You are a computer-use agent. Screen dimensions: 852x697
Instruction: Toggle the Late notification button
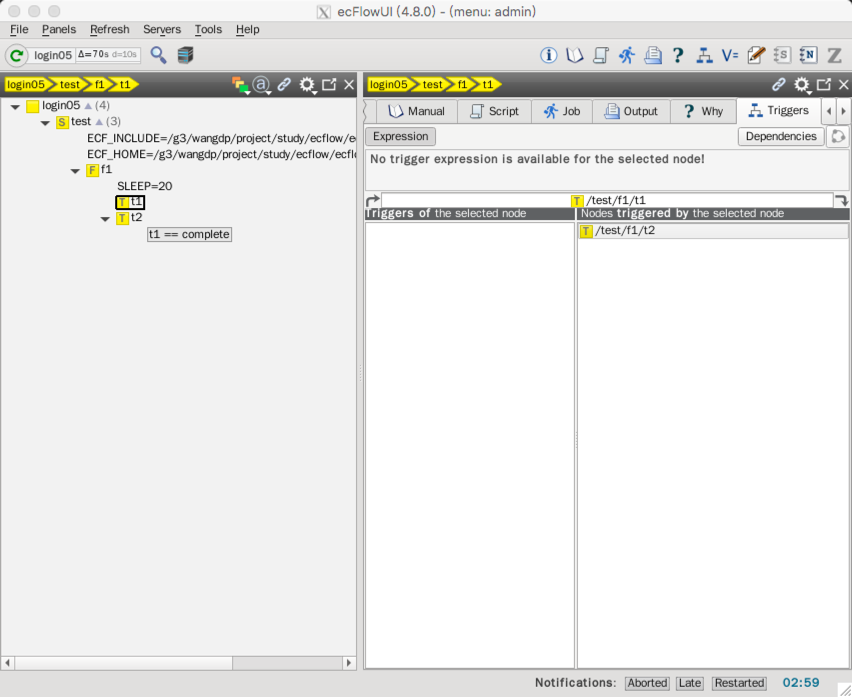click(x=690, y=683)
